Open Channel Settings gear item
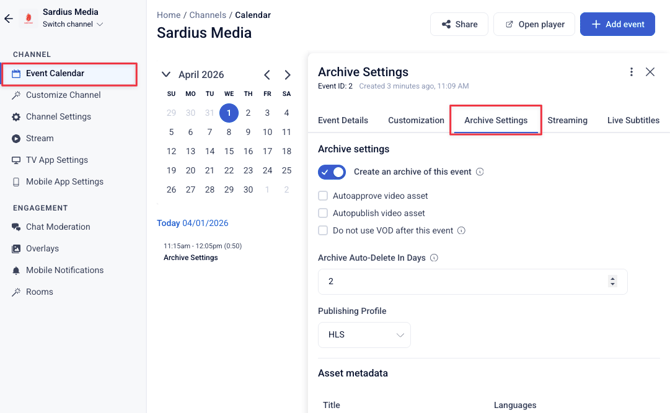Image resolution: width=670 pixels, height=413 pixels. [58, 117]
